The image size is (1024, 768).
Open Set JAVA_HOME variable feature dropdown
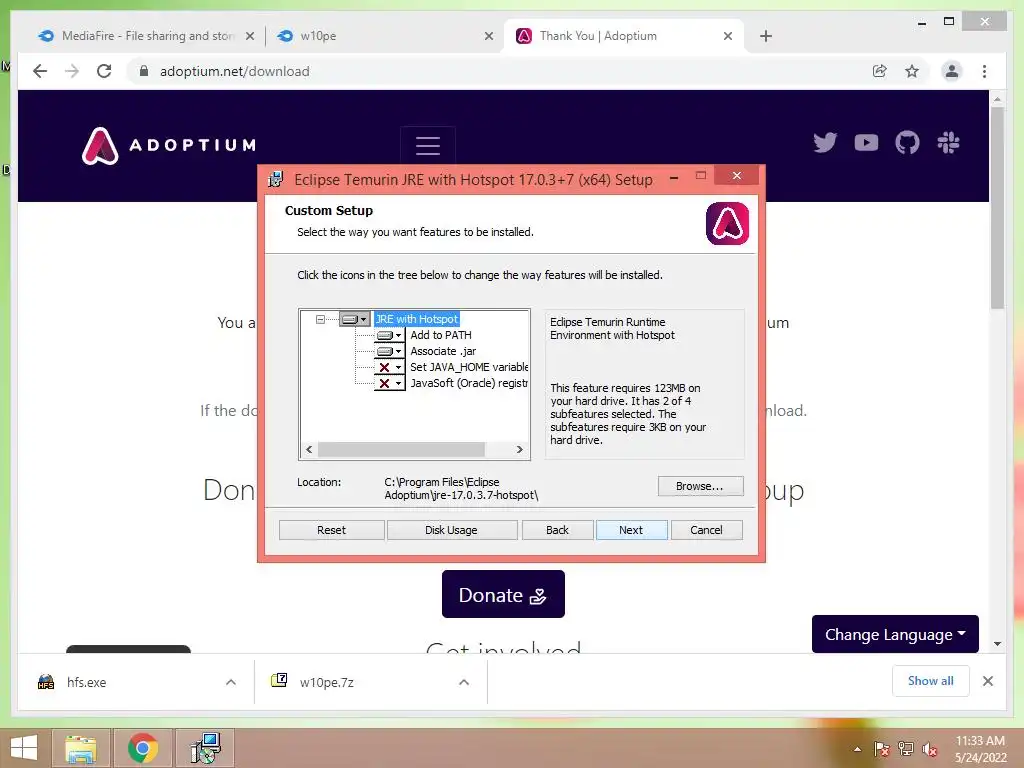click(x=389, y=367)
